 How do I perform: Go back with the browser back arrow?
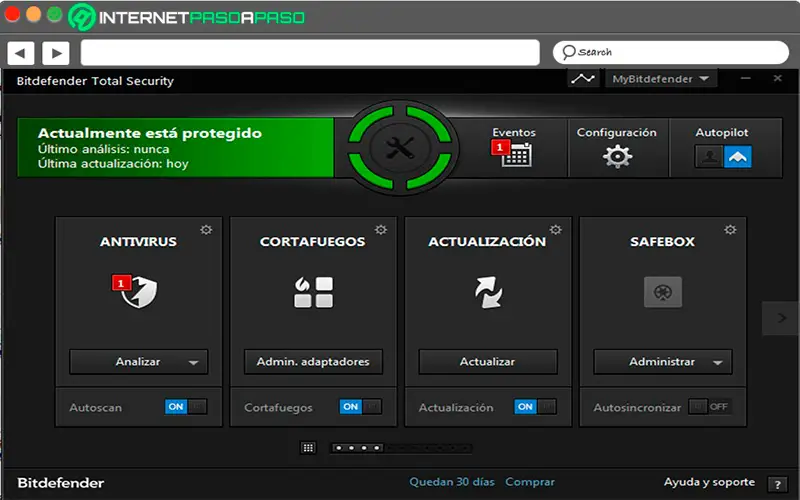click(20, 53)
